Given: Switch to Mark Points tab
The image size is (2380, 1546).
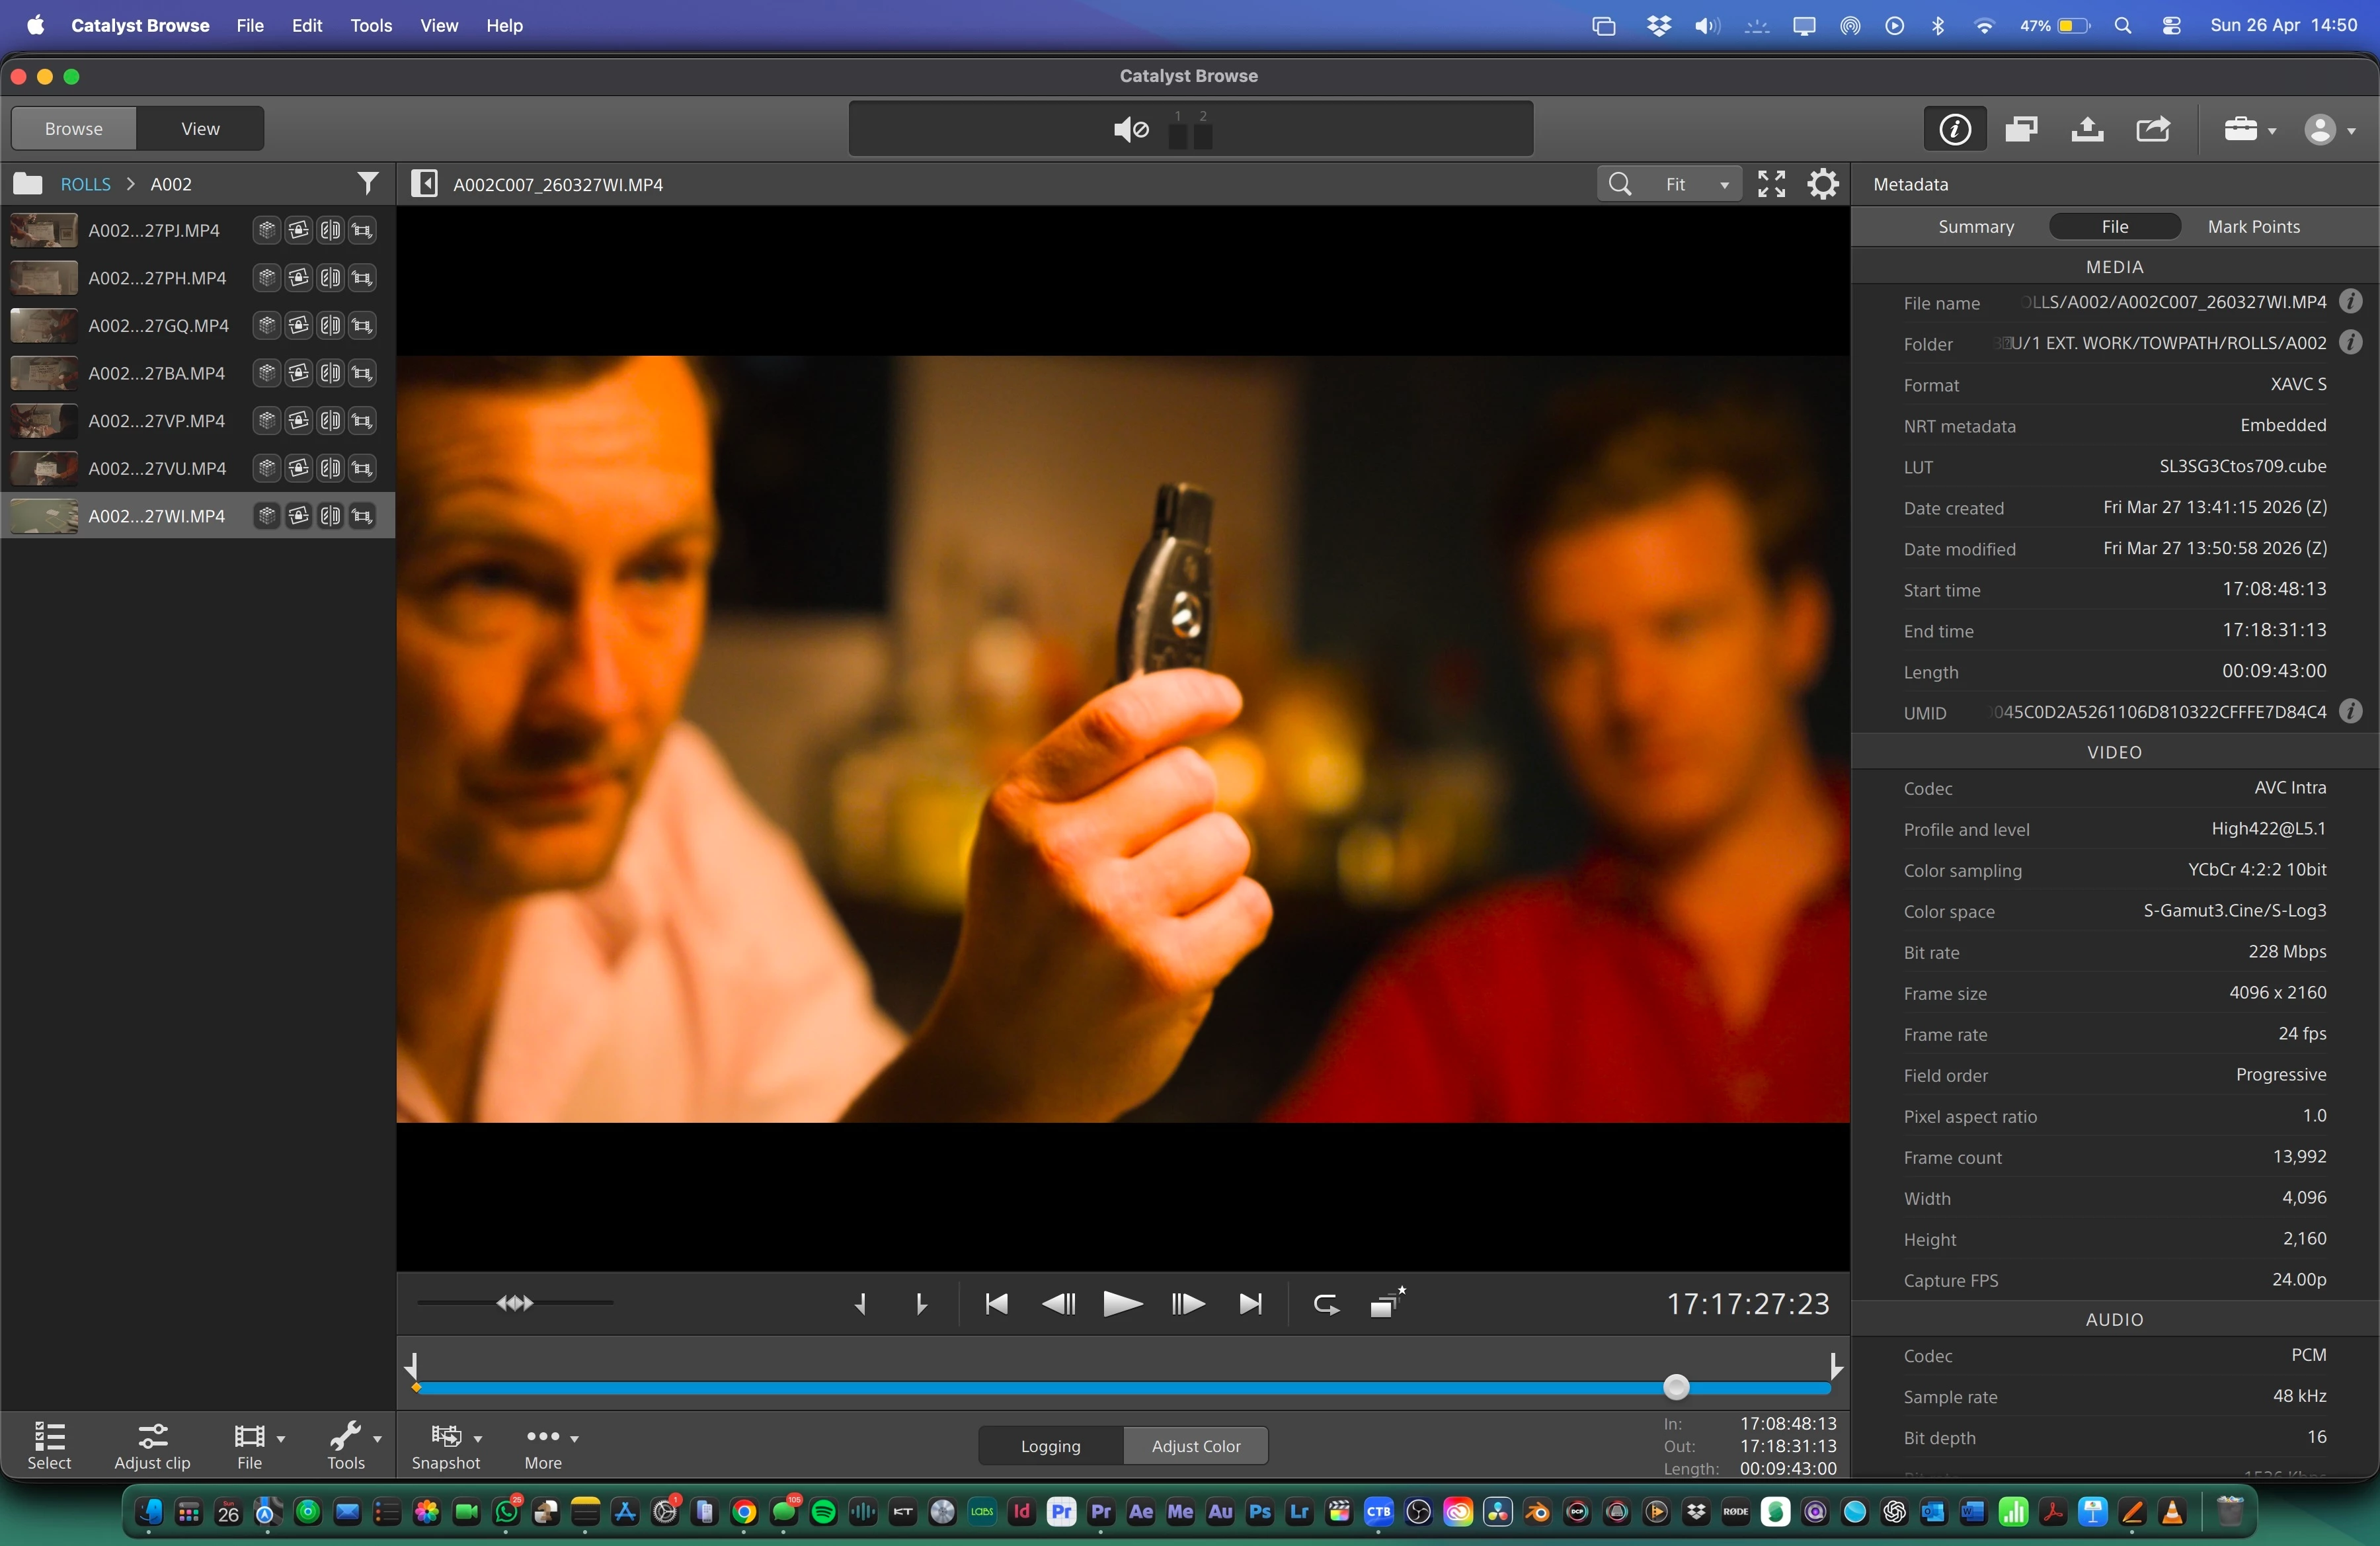Looking at the screenshot, I should [2253, 227].
